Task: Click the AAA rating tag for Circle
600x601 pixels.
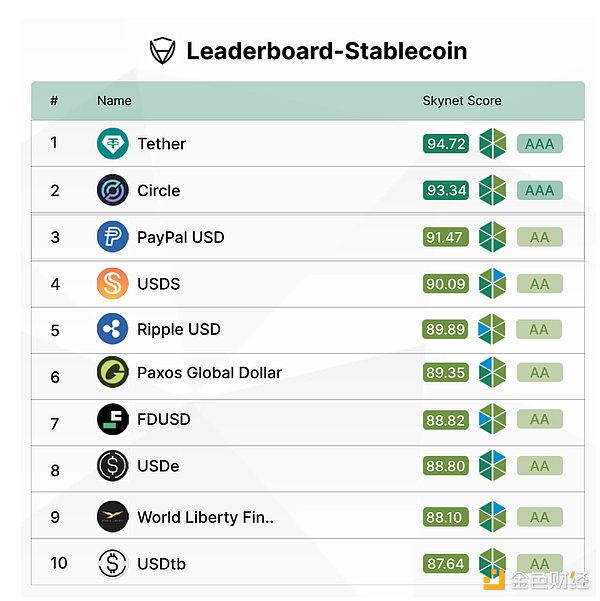Action: click(x=540, y=190)
